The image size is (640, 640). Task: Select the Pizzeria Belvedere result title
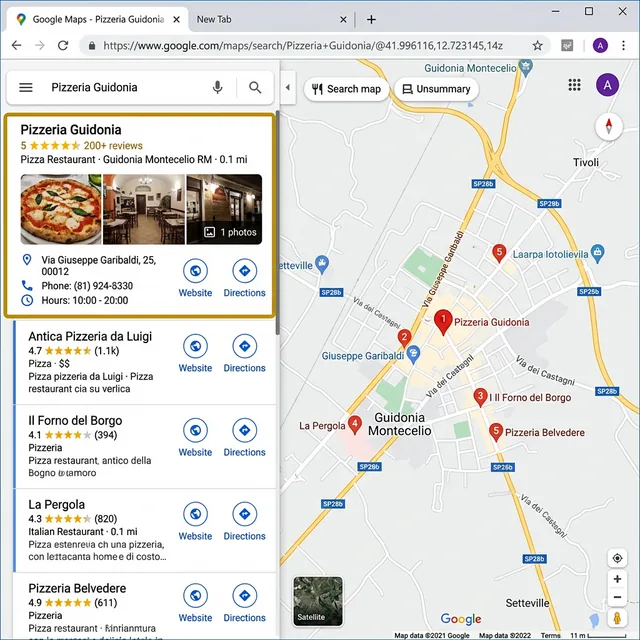coord(77,589)
